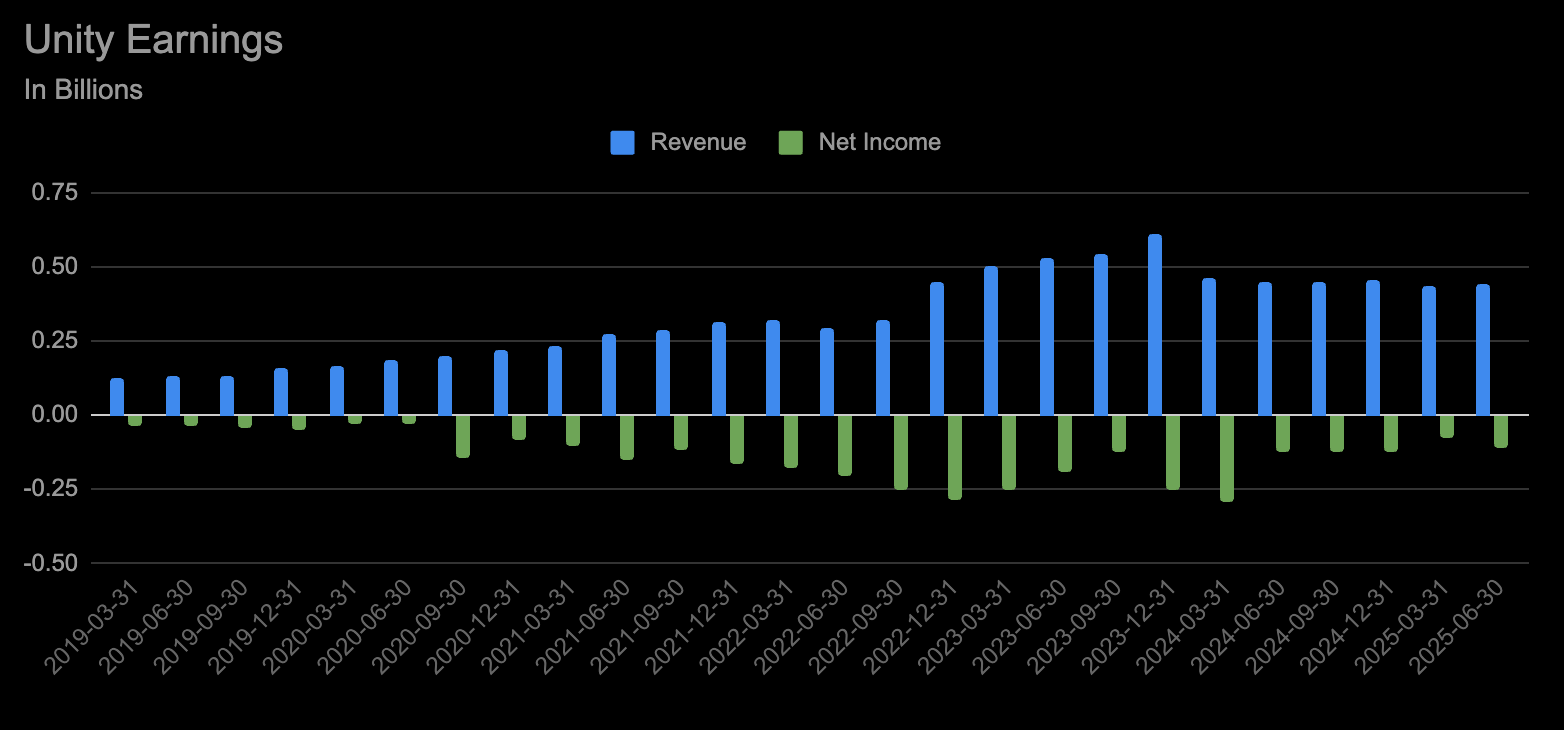The width and height of the screenshot is (1564, 730).
Task: Toggle the Revenue series via legend swatch
Action: [x=624, y=142]
